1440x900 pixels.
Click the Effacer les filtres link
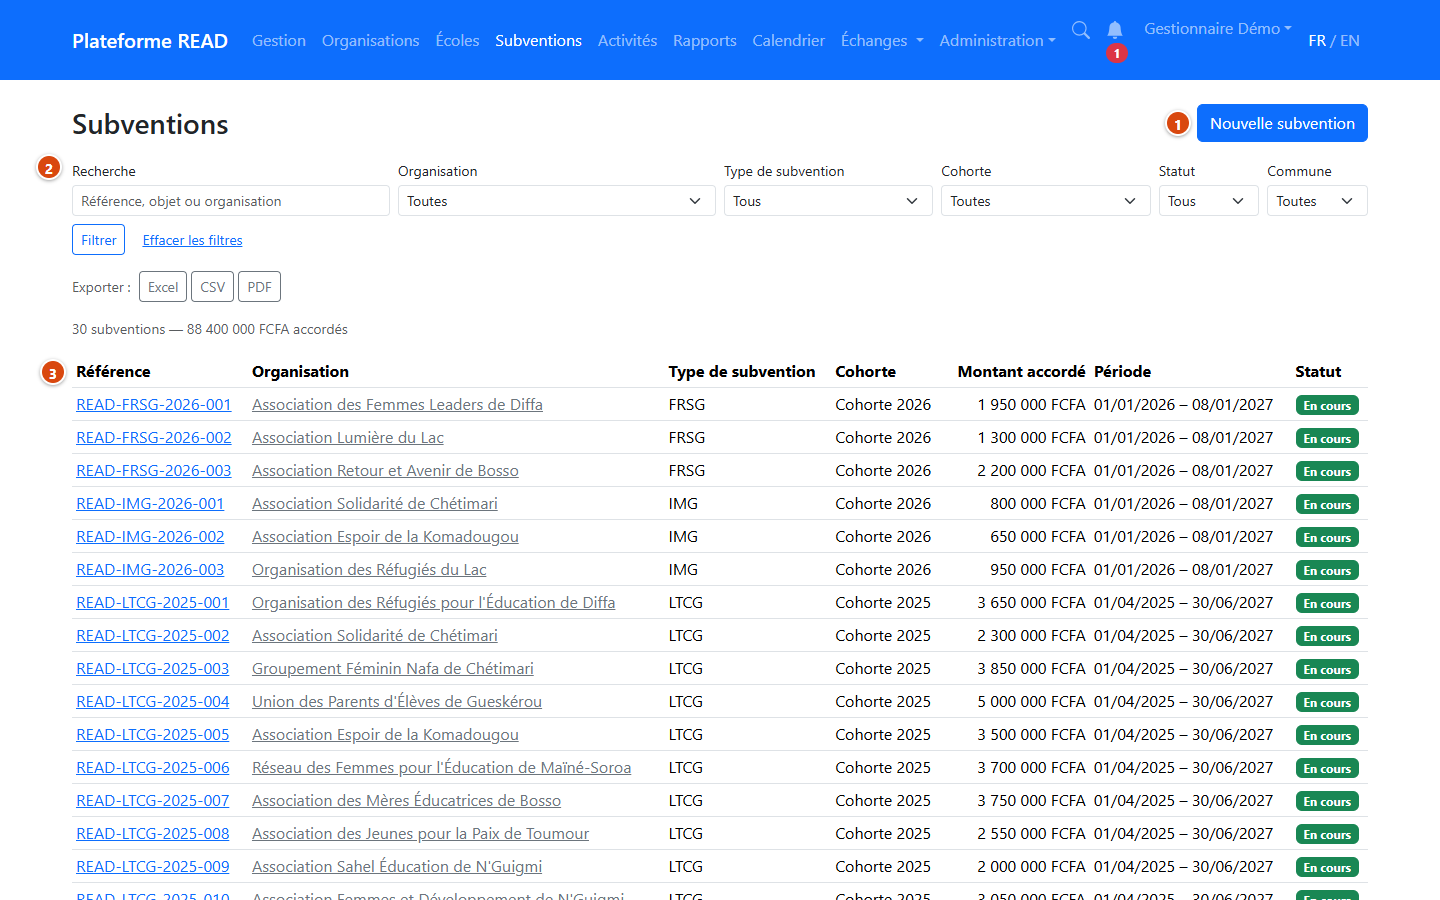tap(193, 240)
